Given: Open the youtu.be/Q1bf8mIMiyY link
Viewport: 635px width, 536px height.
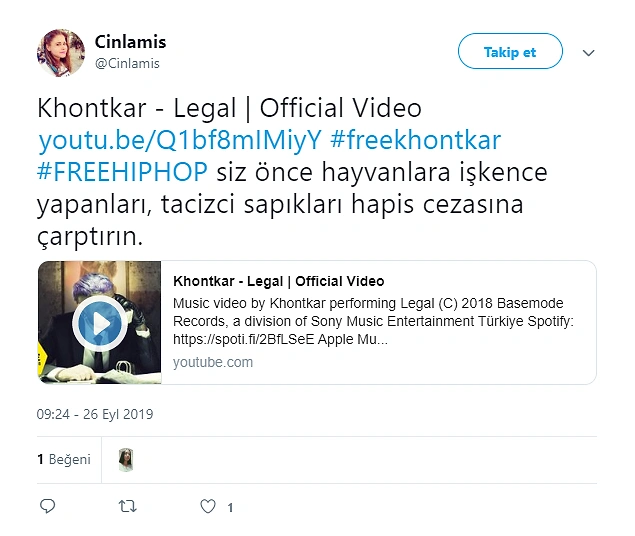Looking at the screenshot, I should (x=180, y=140).
